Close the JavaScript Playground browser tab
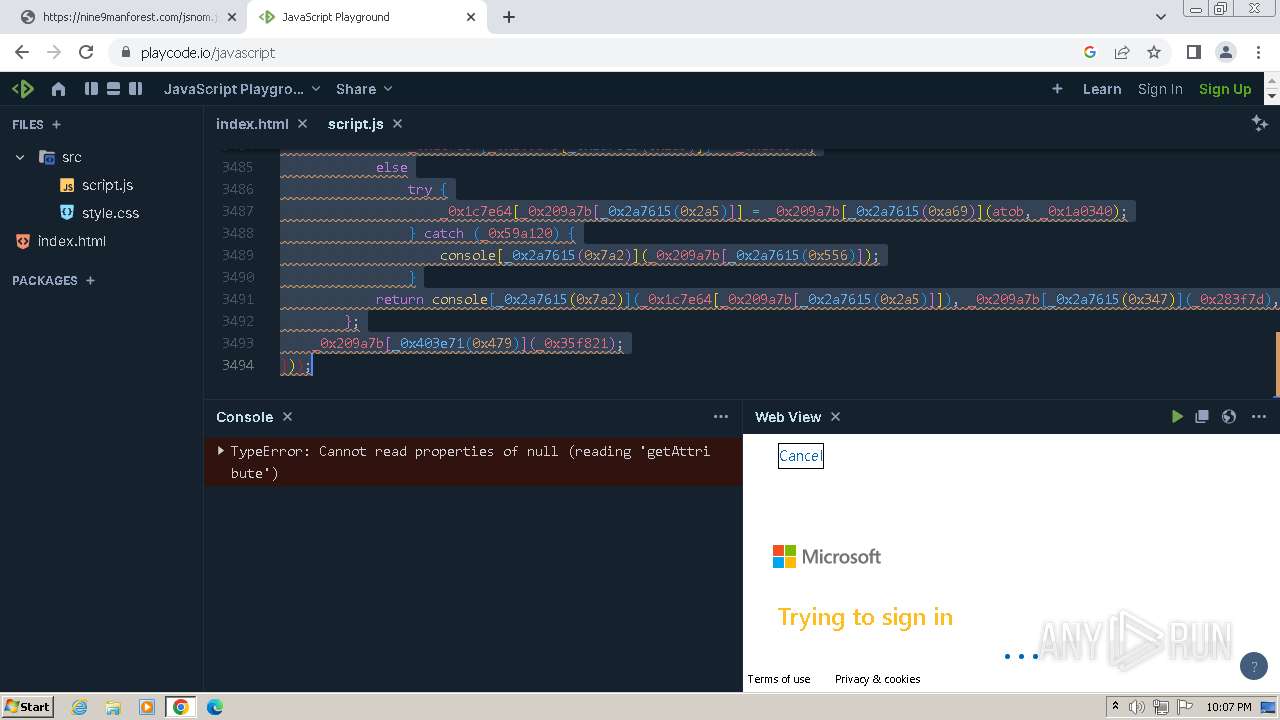 [472, 17]
